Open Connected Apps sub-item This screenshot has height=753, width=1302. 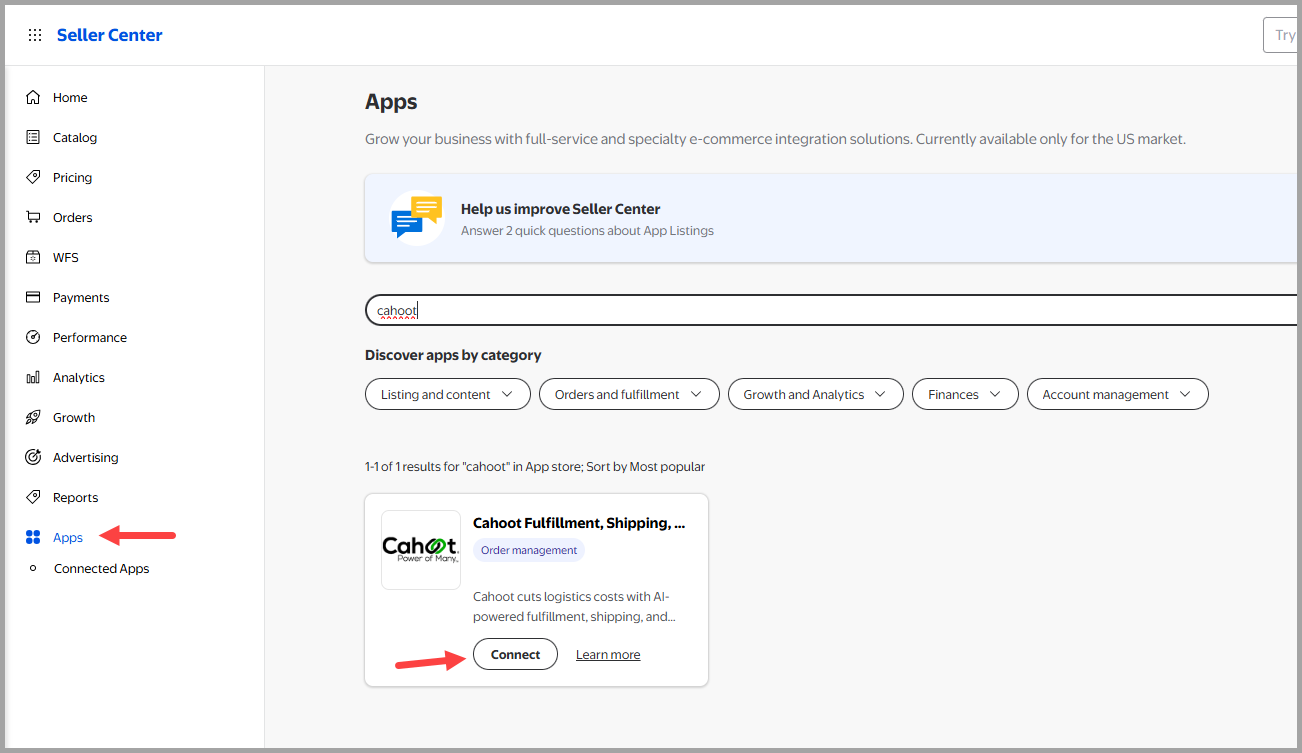101,568
